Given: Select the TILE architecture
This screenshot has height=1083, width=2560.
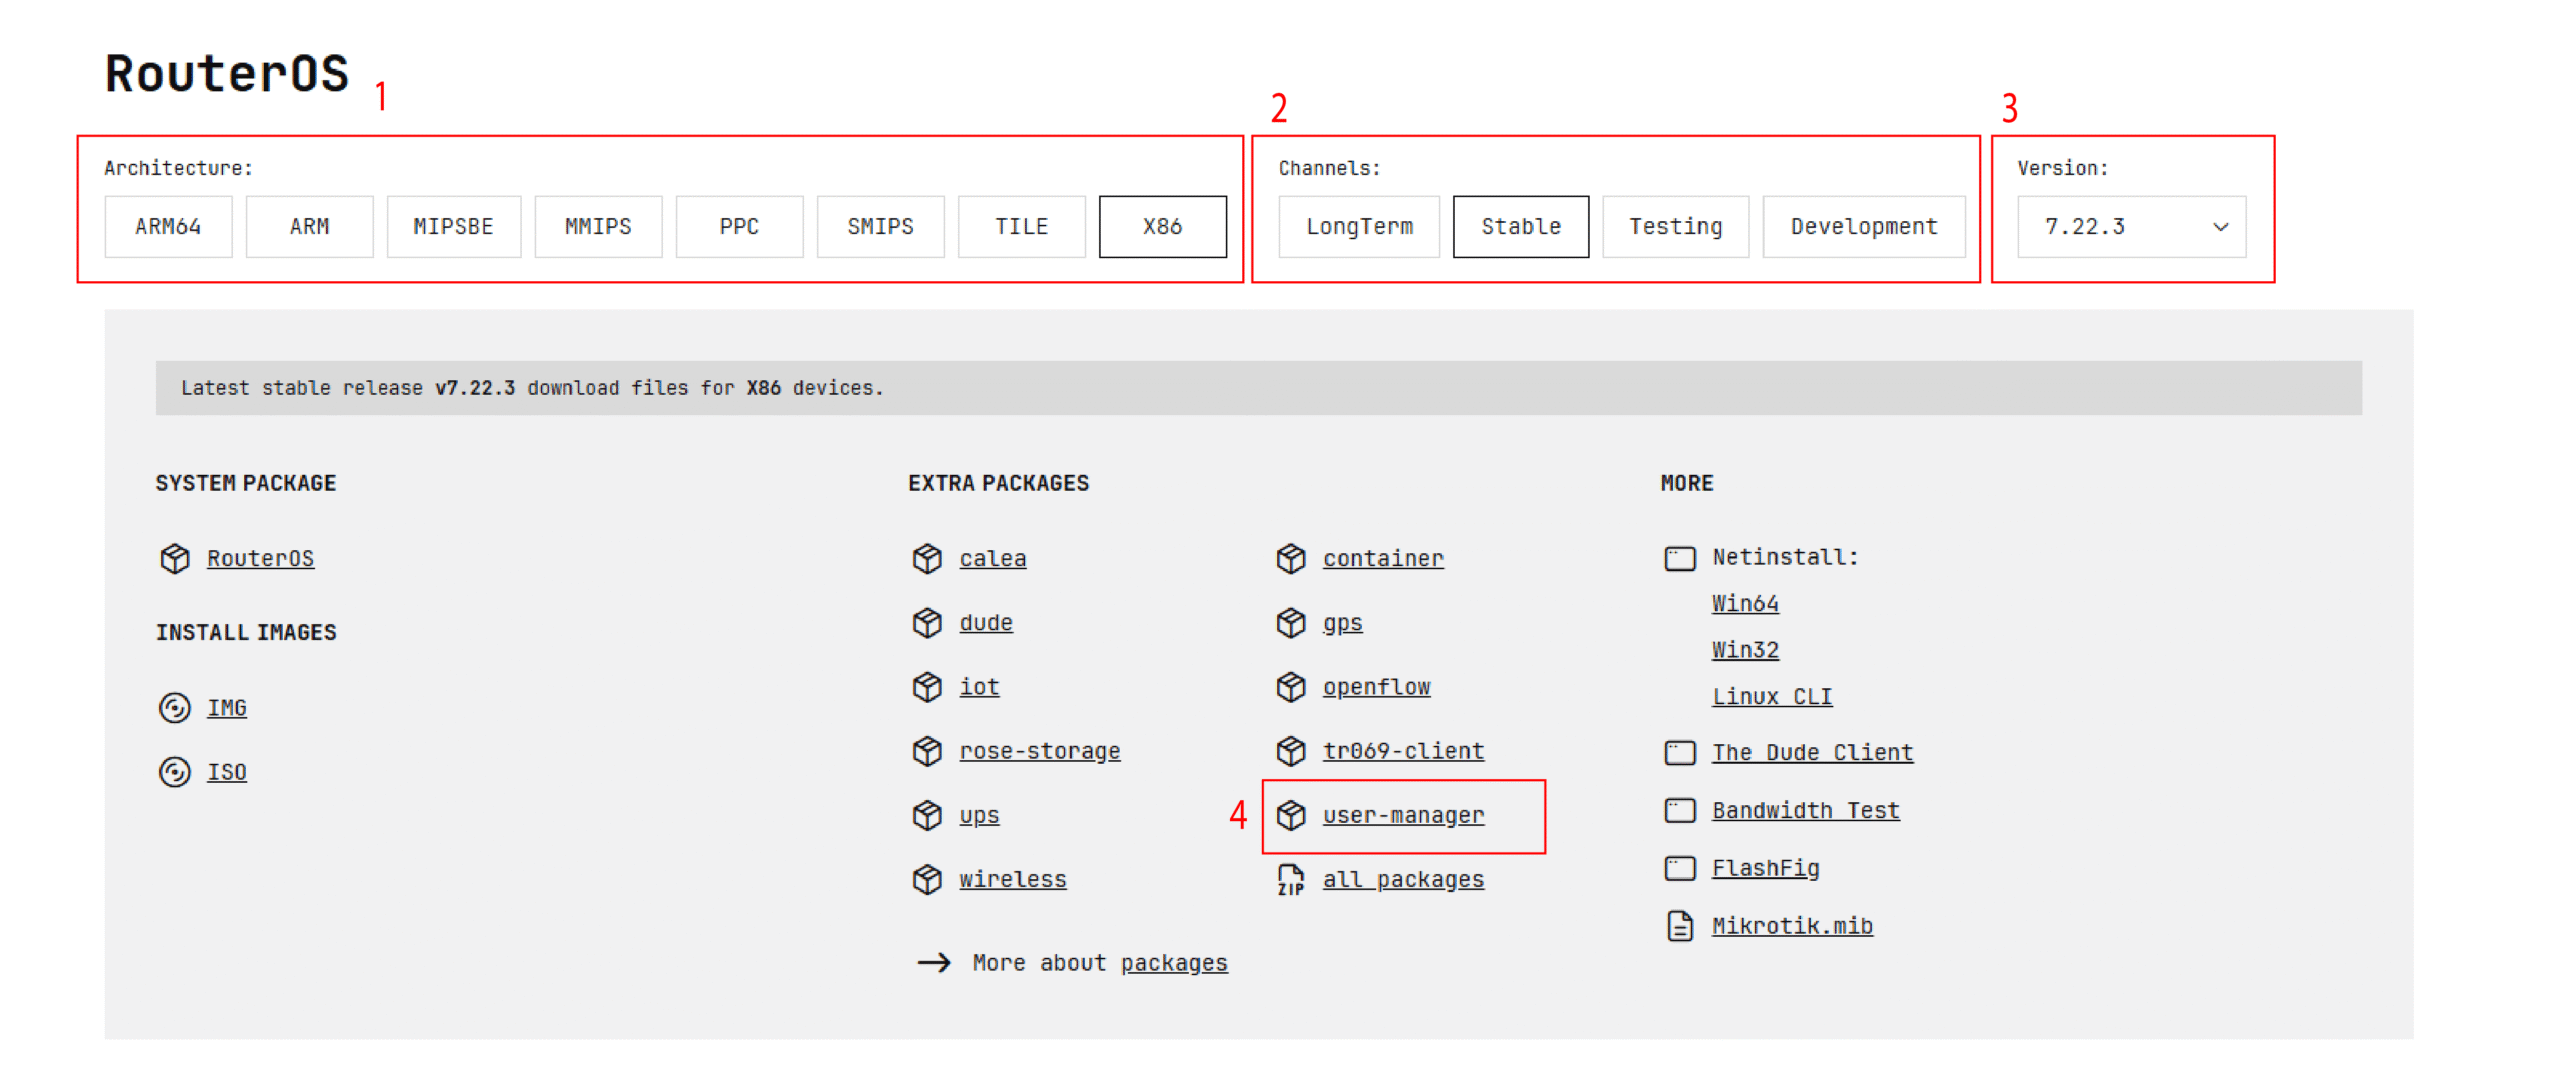Looking at the screenshot, I should 1021,226.
